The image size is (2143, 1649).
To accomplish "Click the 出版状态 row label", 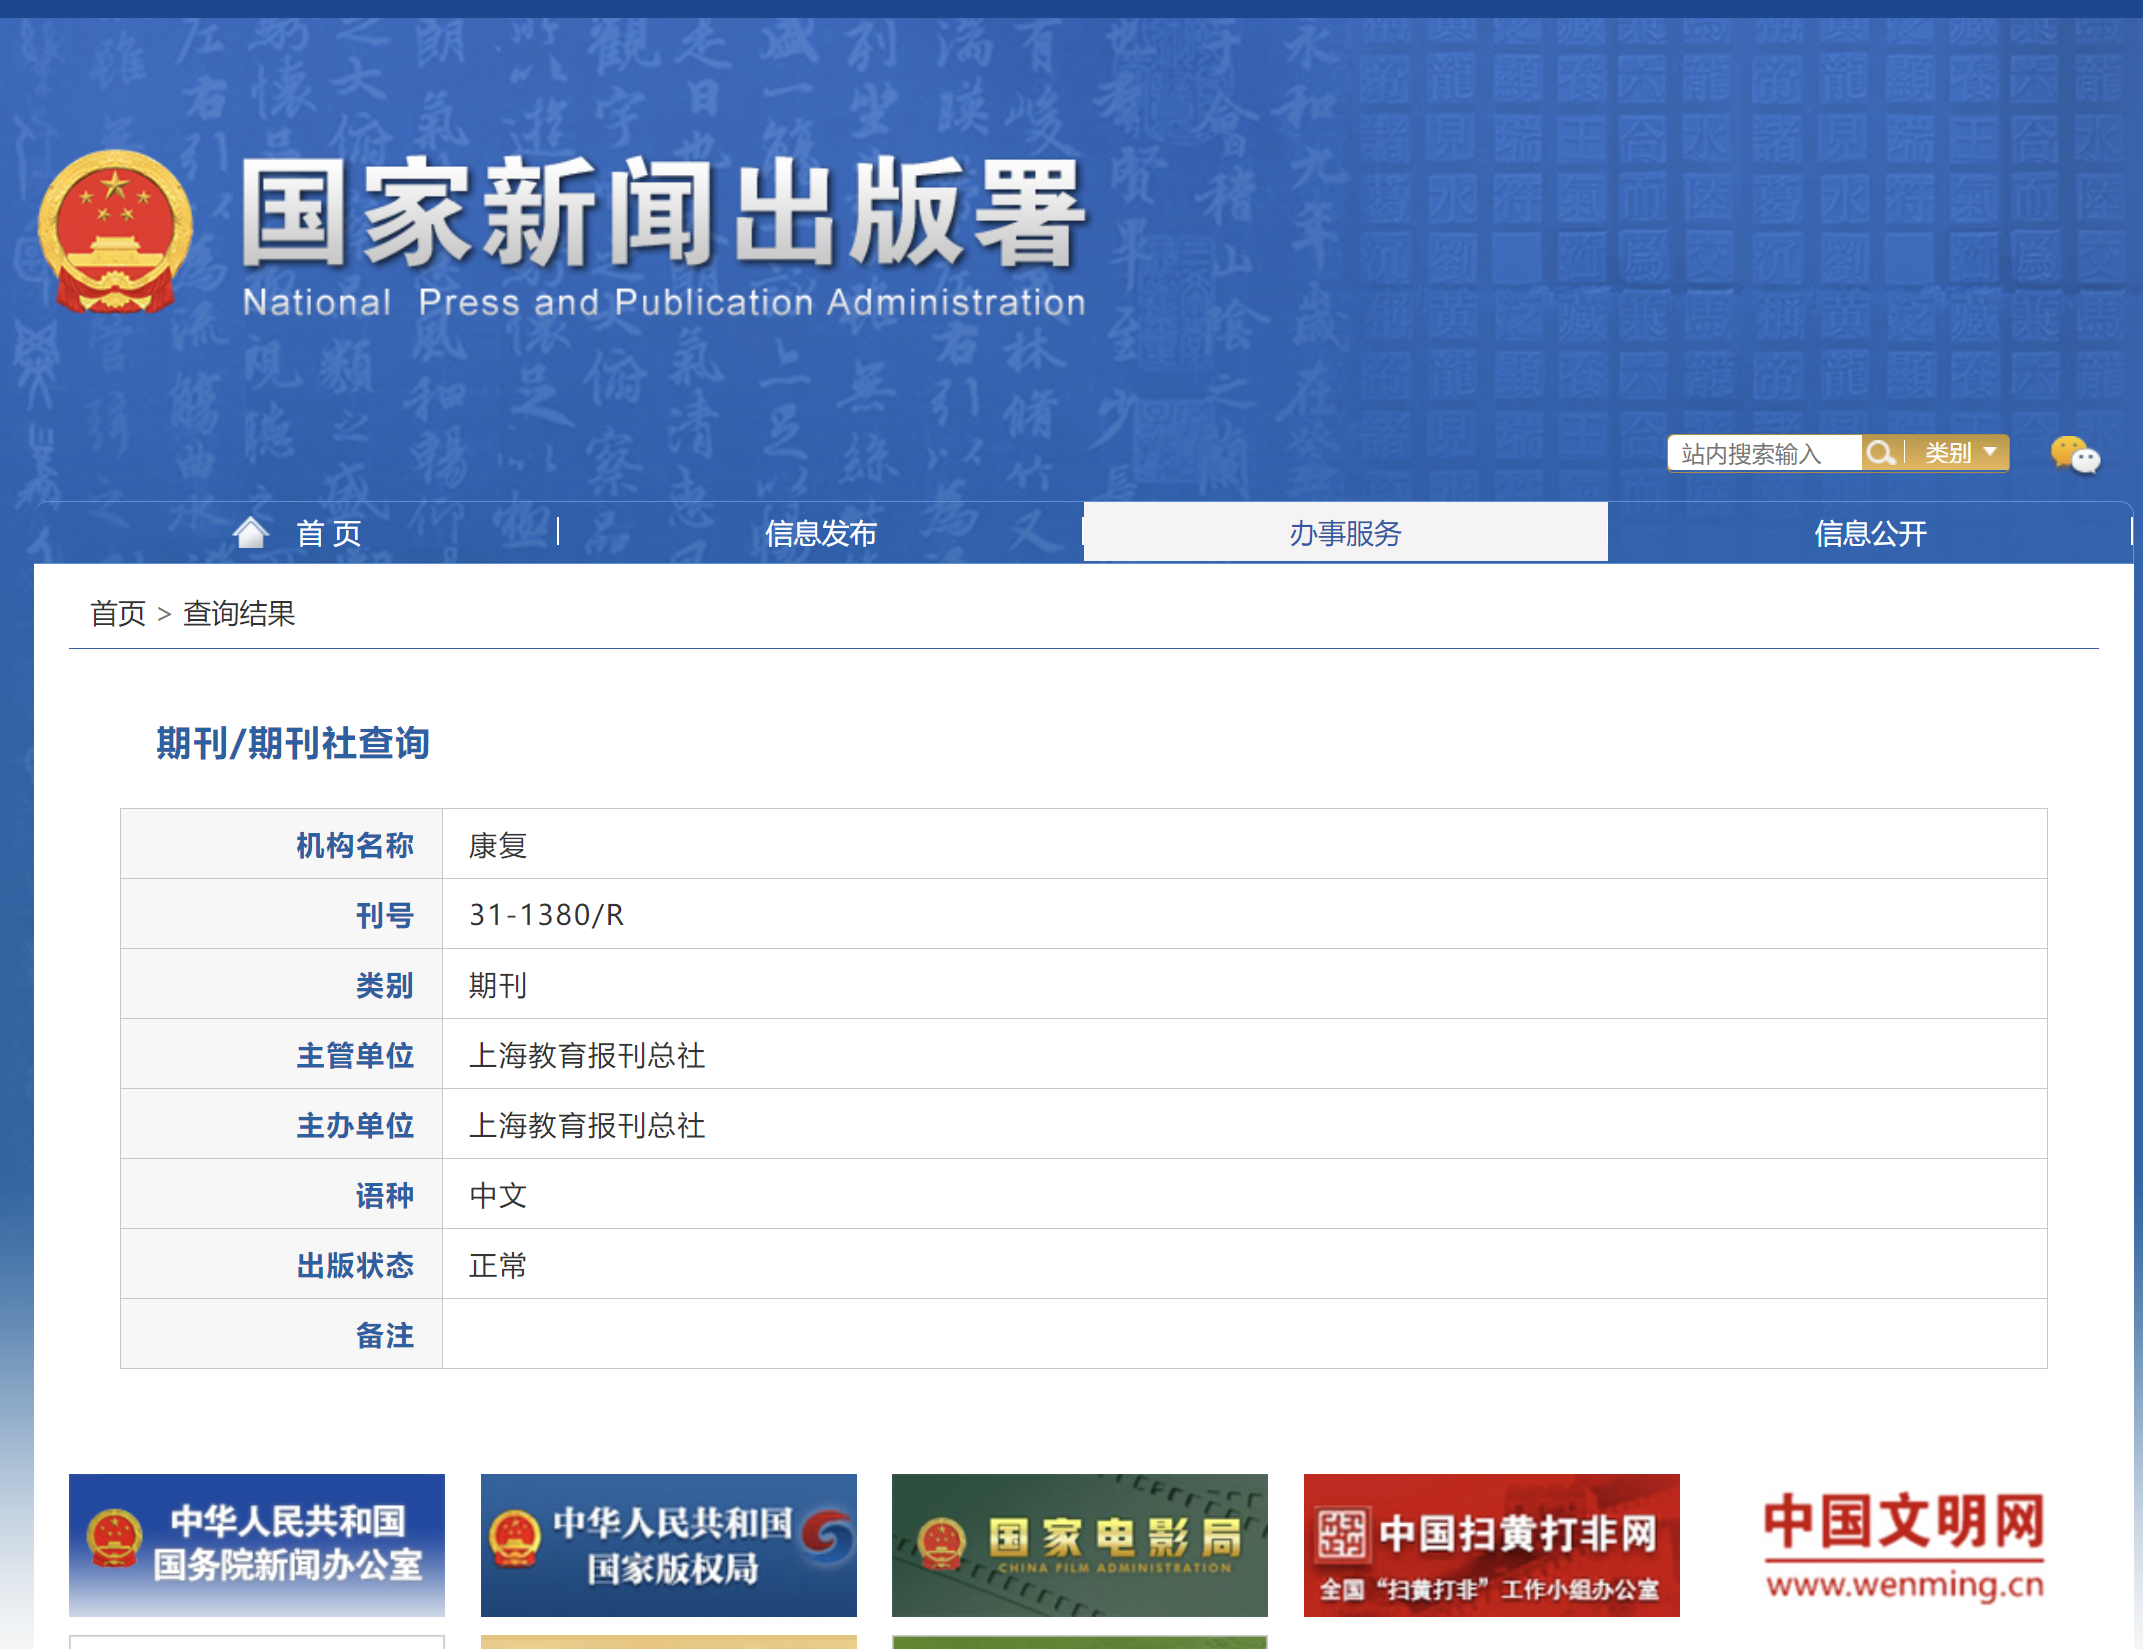I will point(355,1265).
